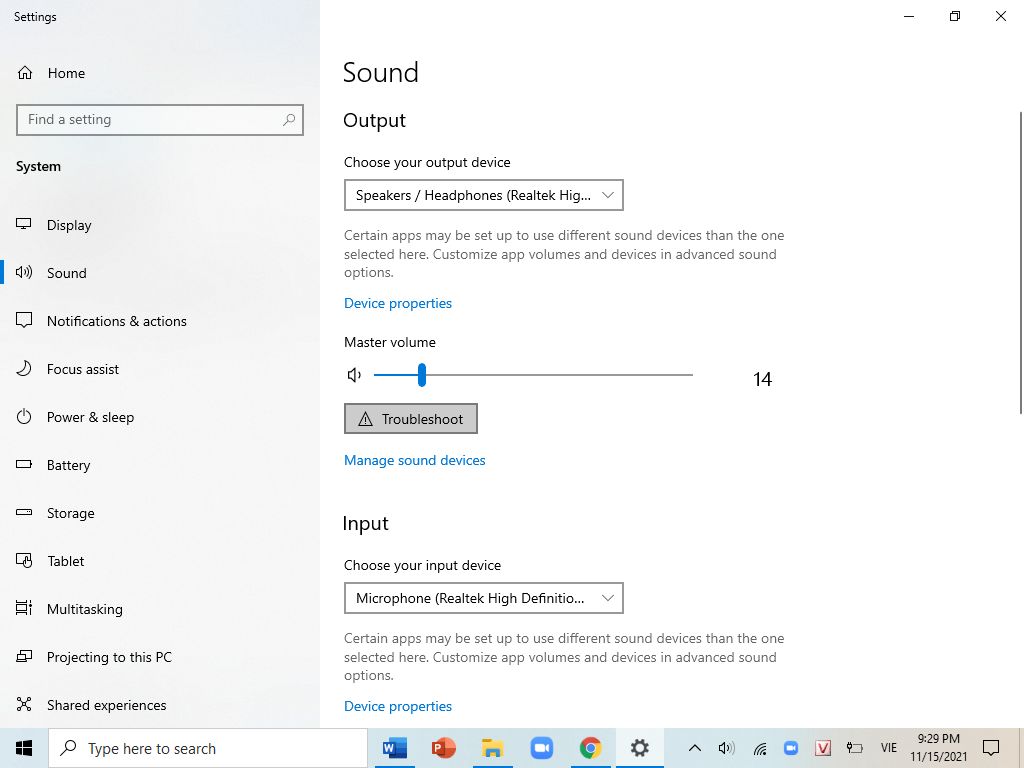This screenshot has width=1024, height=768.
Task: Open the Windows Start menu
Action: 24,748
